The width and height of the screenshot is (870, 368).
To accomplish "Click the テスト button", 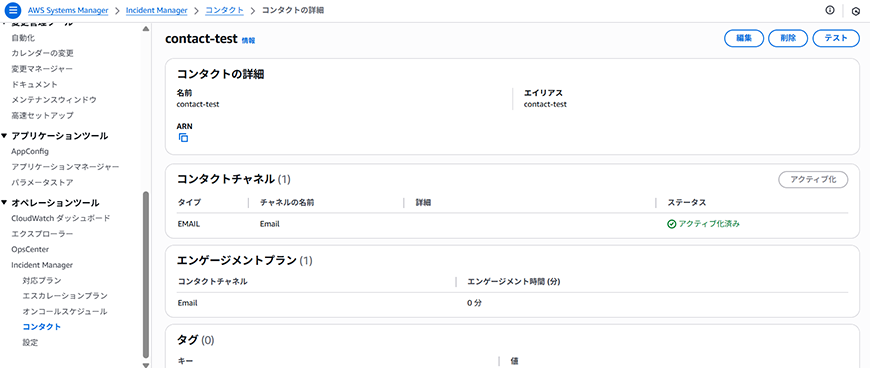I will (x=836, y=38).
